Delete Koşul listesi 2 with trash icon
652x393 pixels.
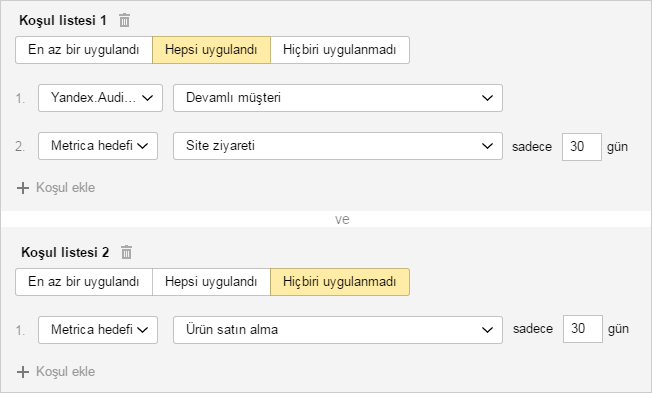pyautogui.click(x=126, y=252)
